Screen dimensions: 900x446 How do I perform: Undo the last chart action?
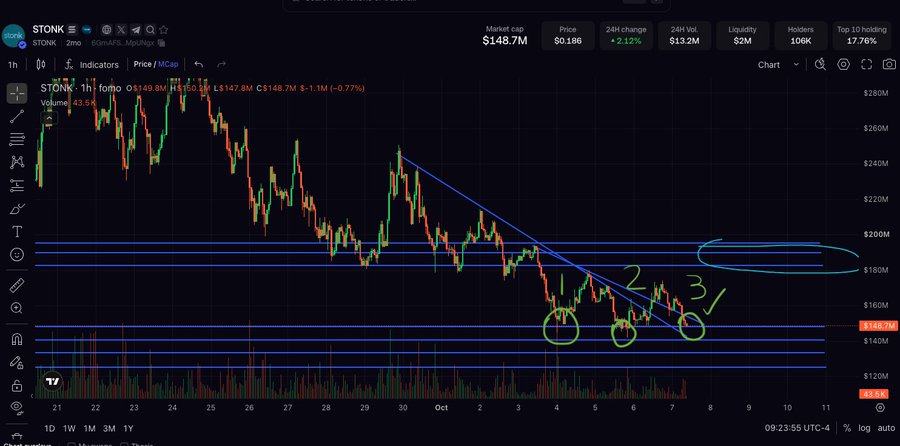[x=199, y=64]
